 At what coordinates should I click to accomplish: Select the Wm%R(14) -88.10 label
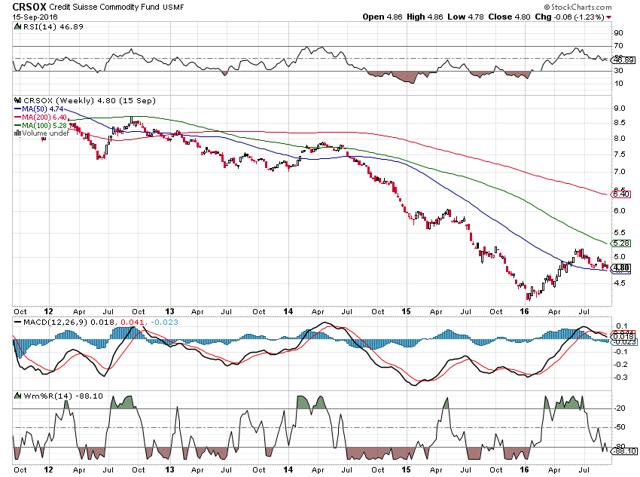click(x=63, y=396)
